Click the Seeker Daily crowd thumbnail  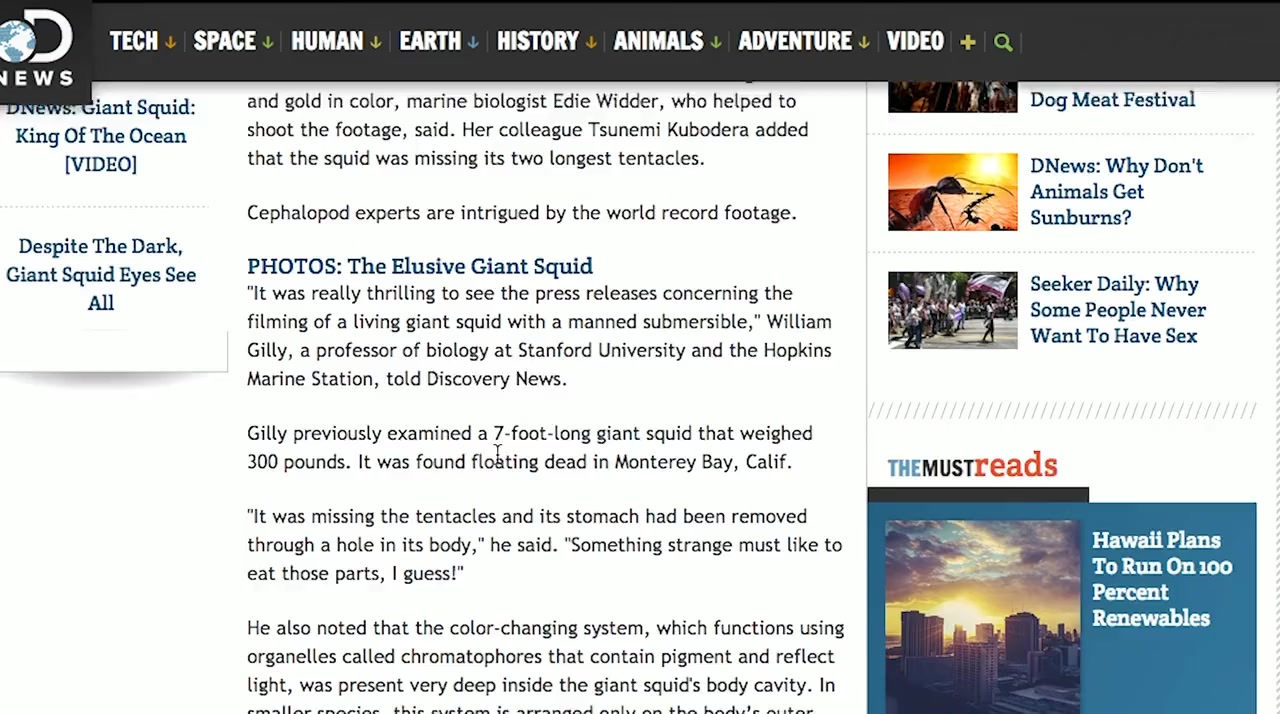point(952,310)
